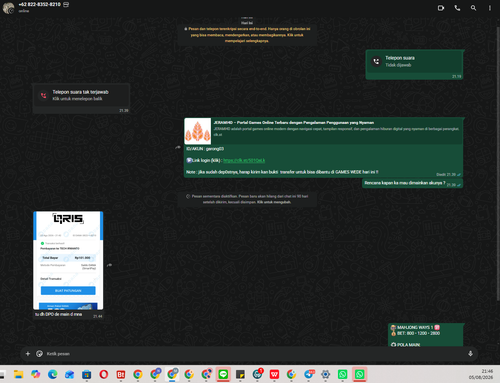Open the LINE app from the taskbar

tap(223, 374)
